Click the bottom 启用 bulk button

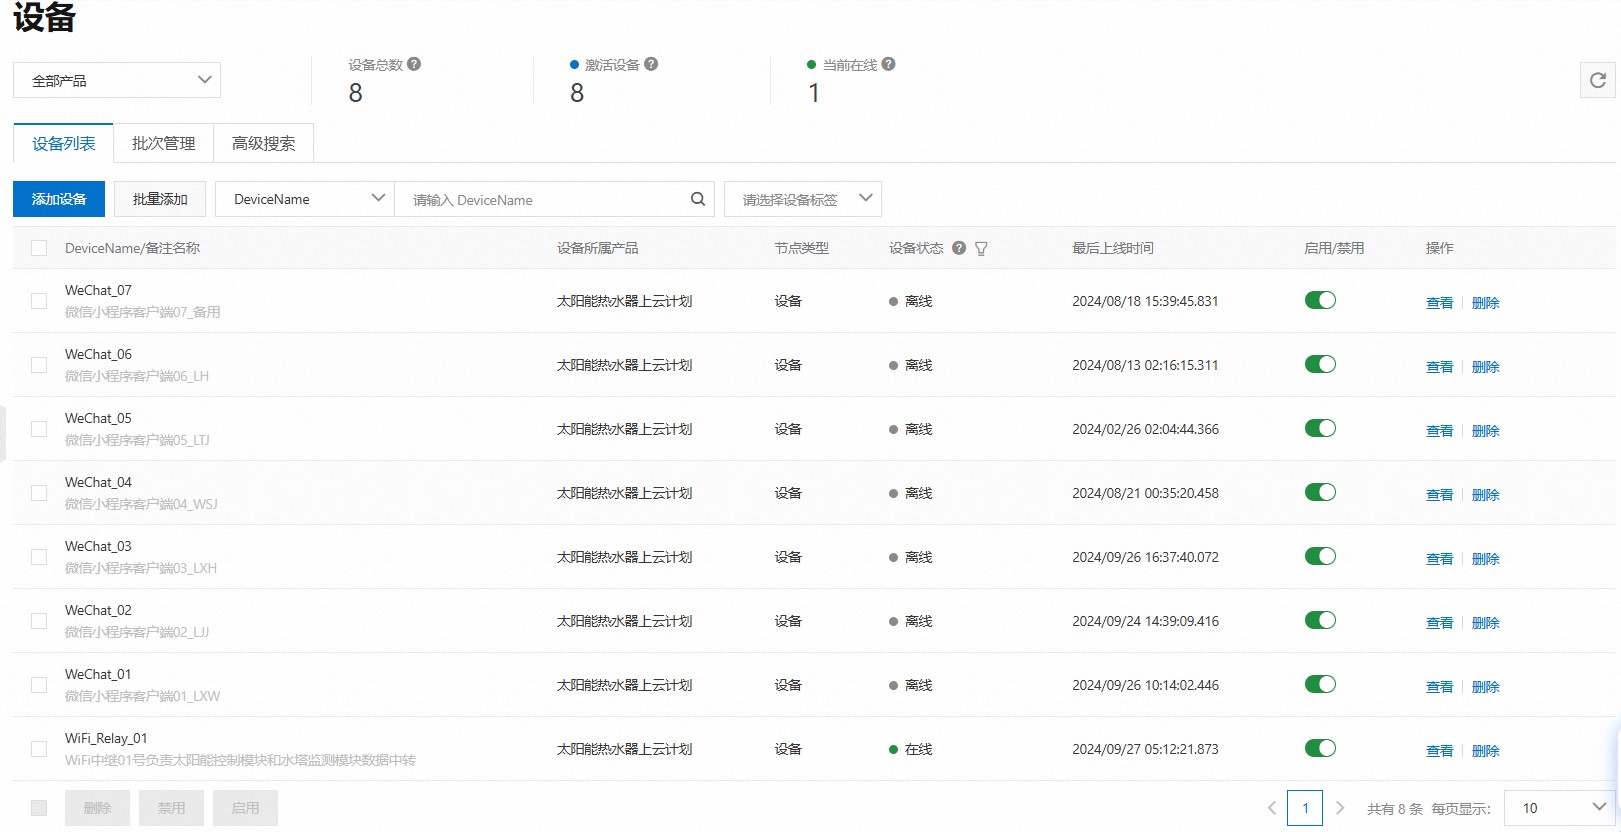(245, 808)
